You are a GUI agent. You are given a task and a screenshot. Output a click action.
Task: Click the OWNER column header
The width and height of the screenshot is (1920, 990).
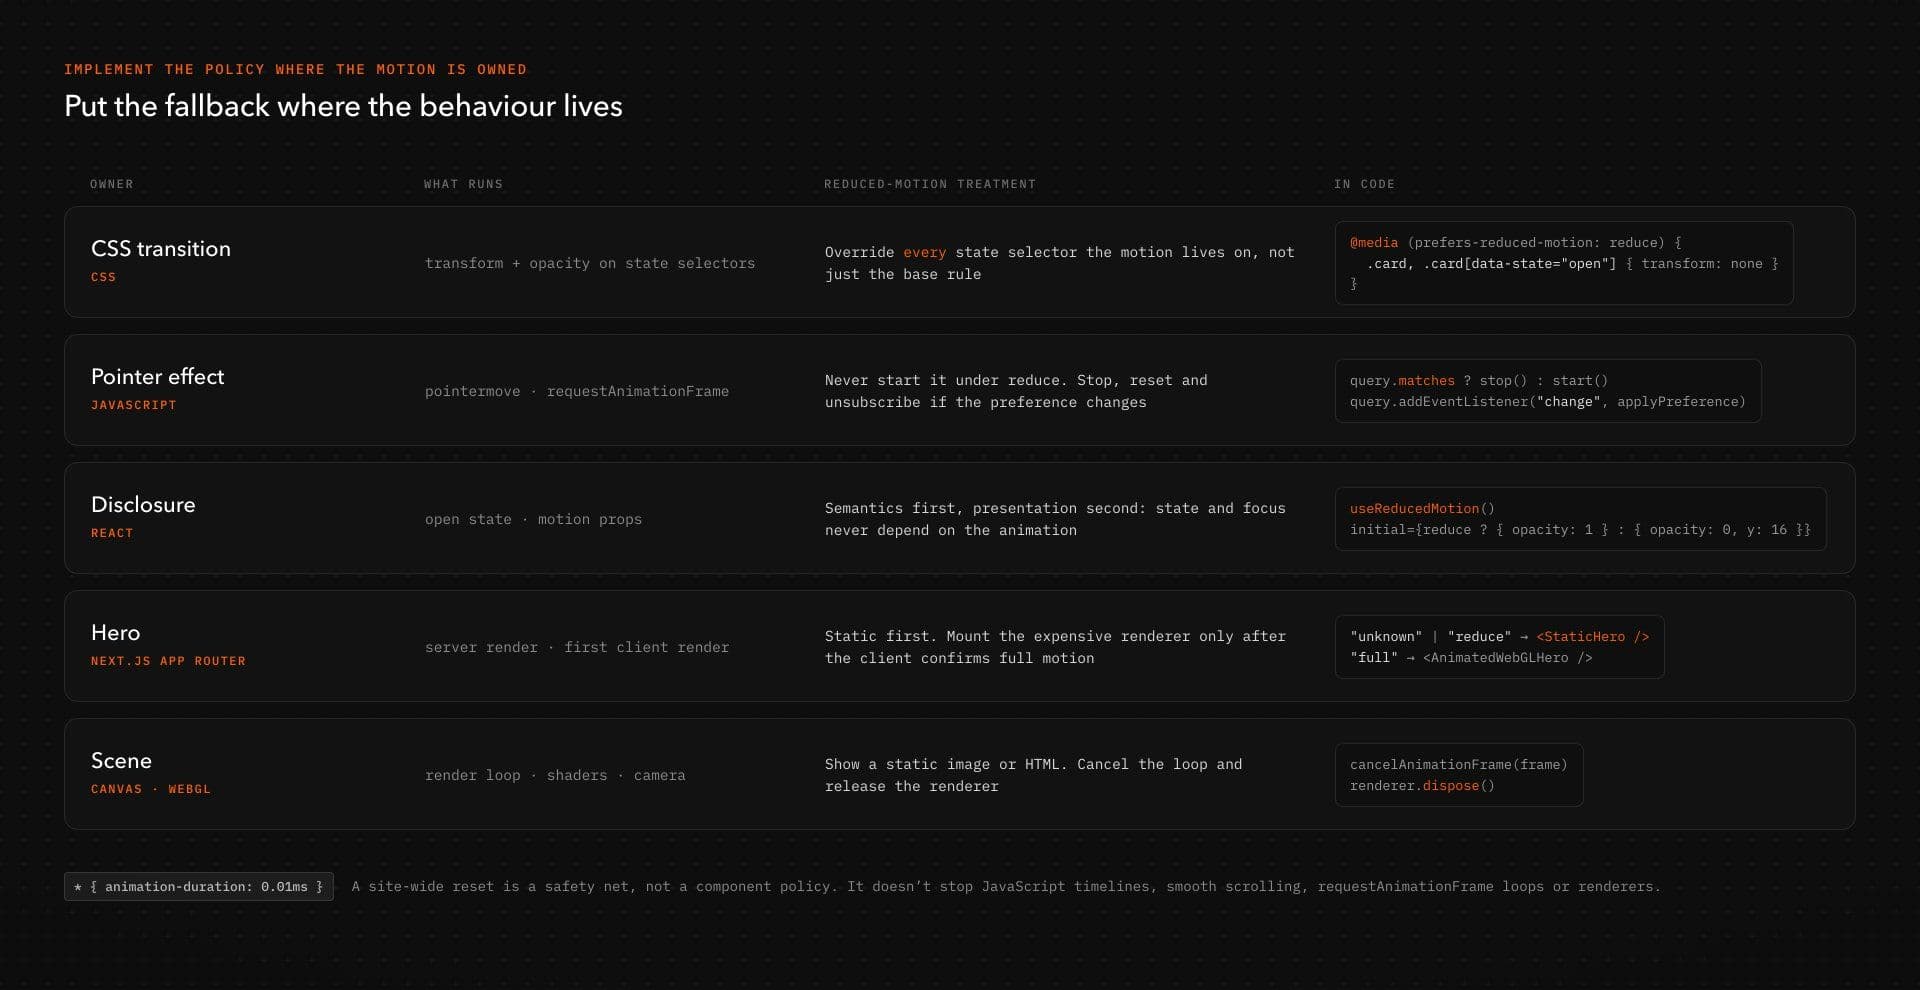click(x=111, y=184)
